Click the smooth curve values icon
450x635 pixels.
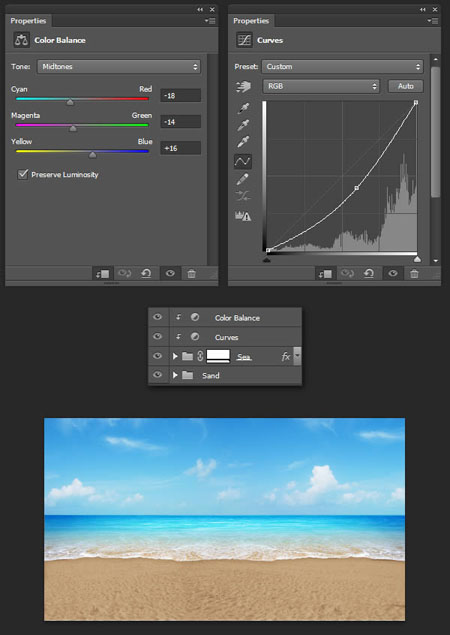pyautogui.click(x=243, y=197)
